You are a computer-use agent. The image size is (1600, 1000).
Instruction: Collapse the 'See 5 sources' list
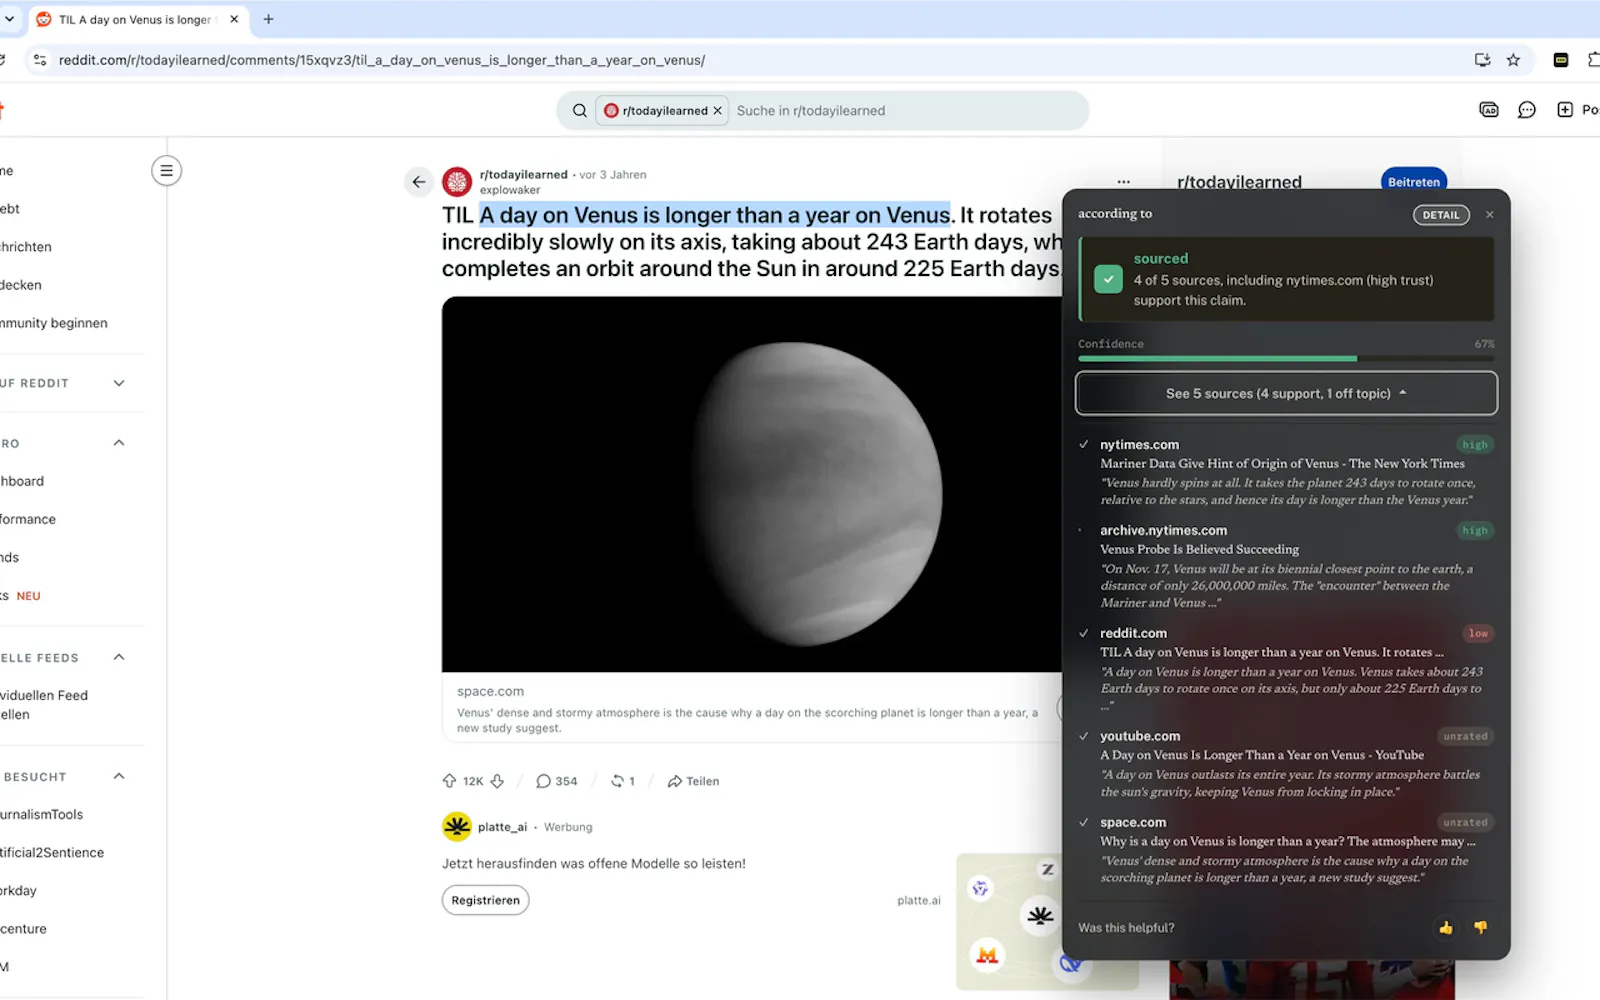point(1286,393)
